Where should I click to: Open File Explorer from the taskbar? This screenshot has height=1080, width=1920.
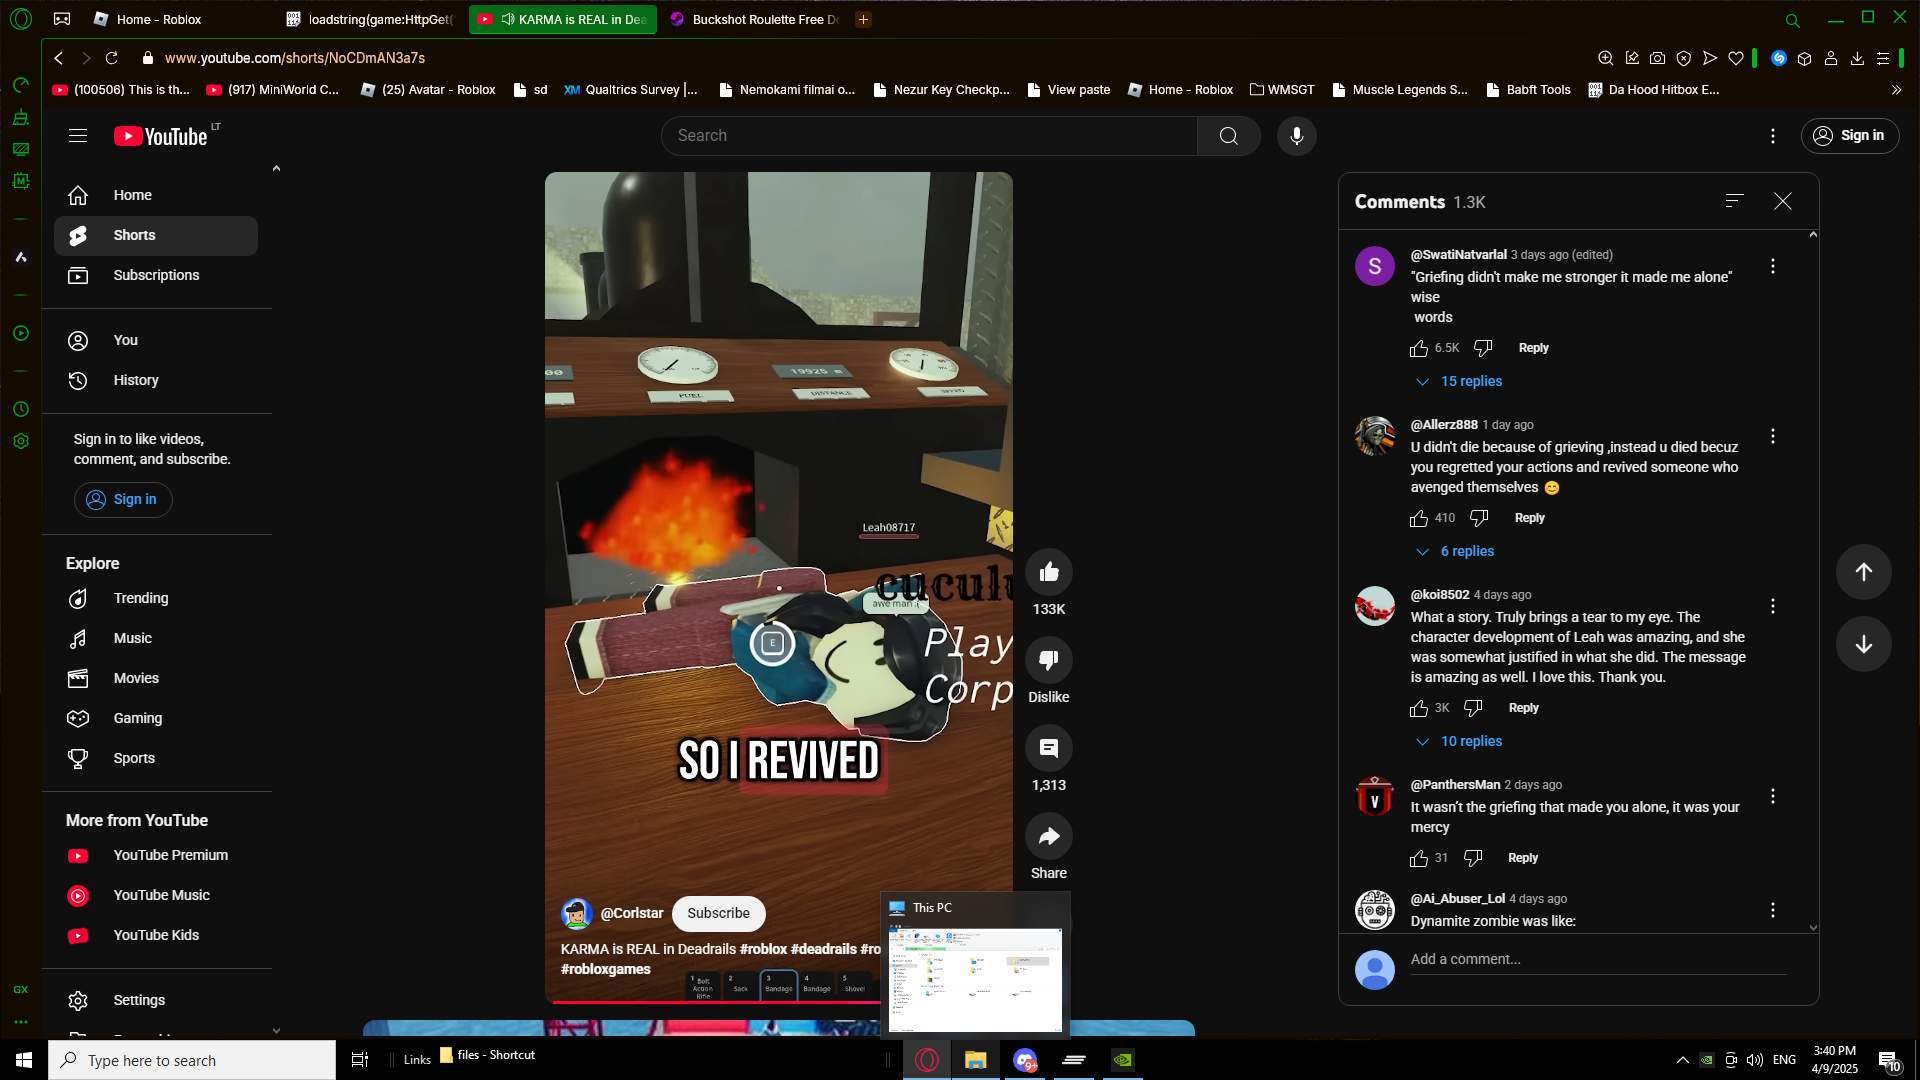pyautogui.click(x=975, y=1060)
